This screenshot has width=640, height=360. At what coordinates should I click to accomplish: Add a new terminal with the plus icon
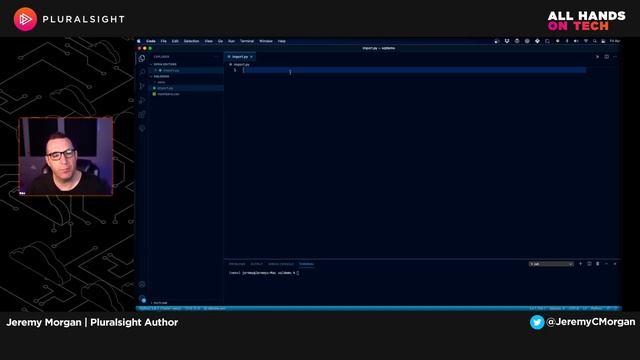[x=580, y=264]
